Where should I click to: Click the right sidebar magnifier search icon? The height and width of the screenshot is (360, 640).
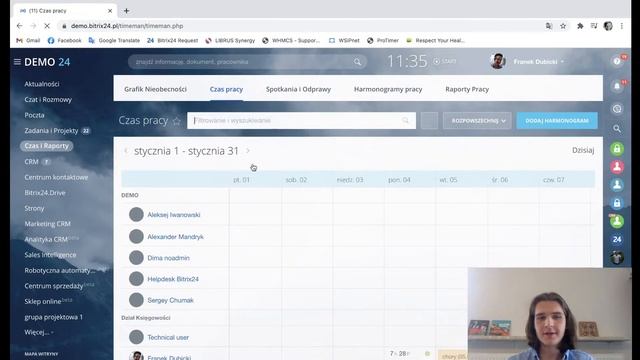coord(617,129)
